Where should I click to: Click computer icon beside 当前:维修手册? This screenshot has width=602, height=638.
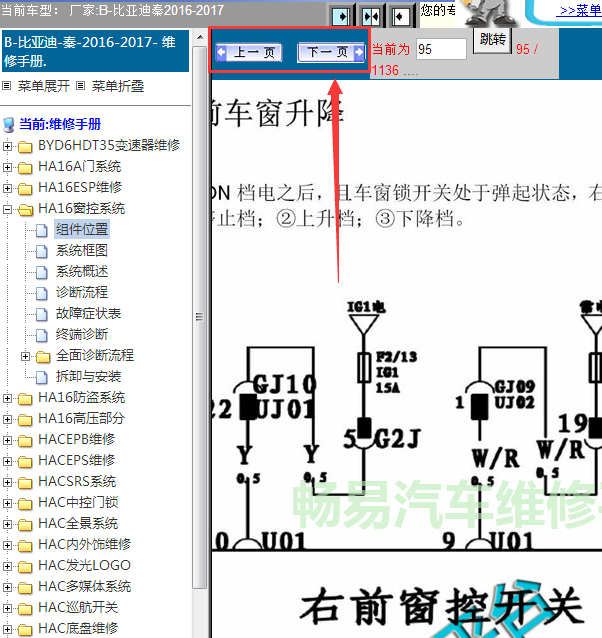(x=9, y=125)
